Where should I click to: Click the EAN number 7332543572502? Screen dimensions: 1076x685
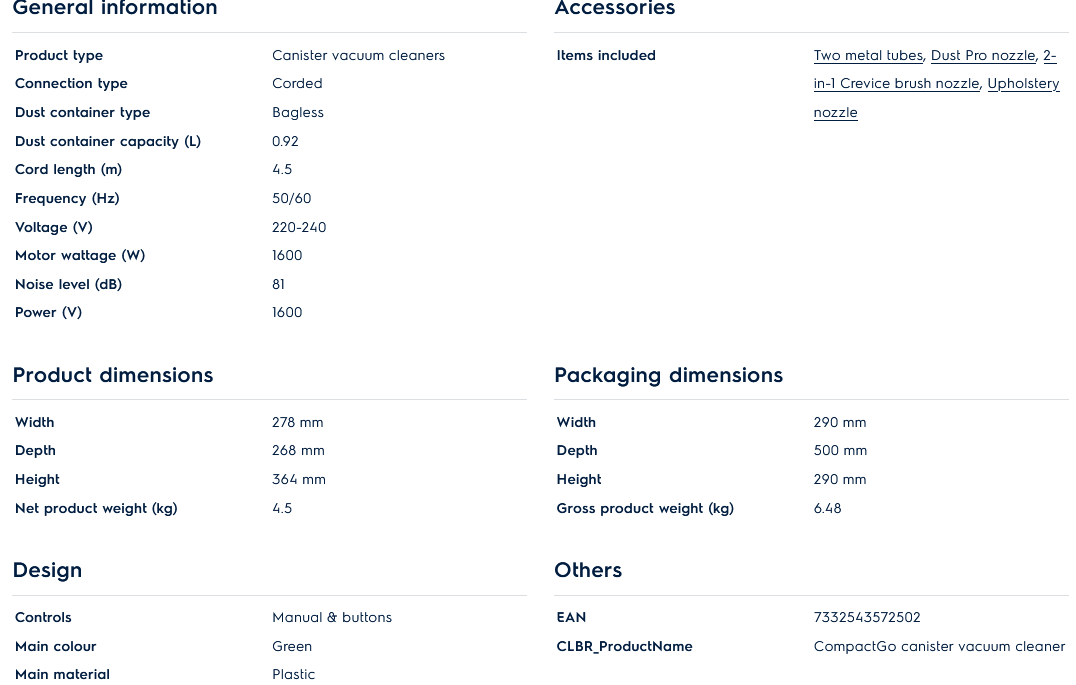pyautogui.click(x=867, y=618)
